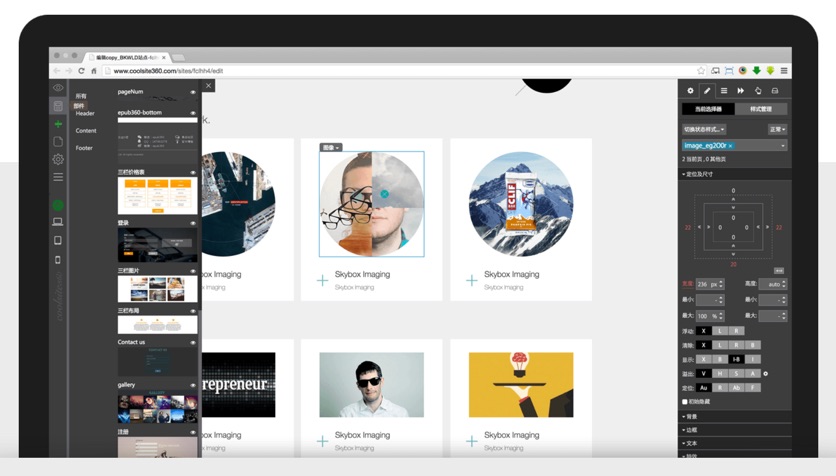
Task: Click the preview eye icon in left sidebar
Action: 58,87
